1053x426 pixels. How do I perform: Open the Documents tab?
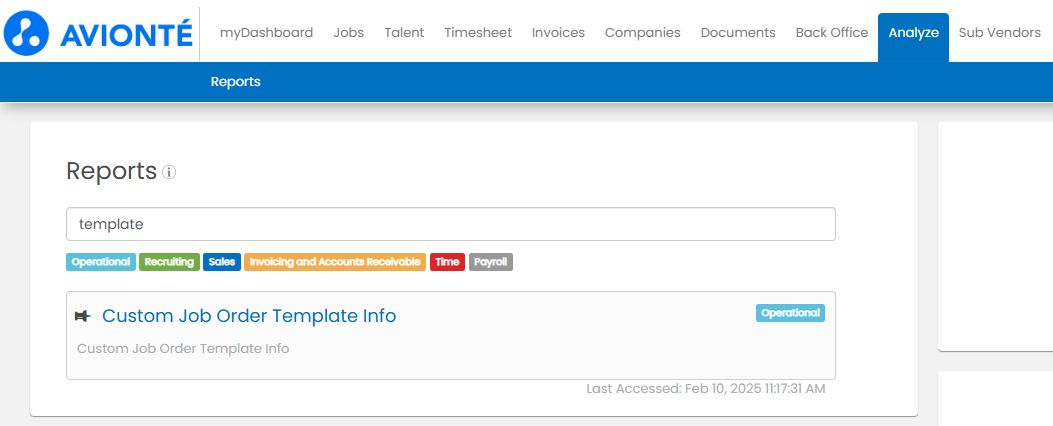click(x=738, y=32)
